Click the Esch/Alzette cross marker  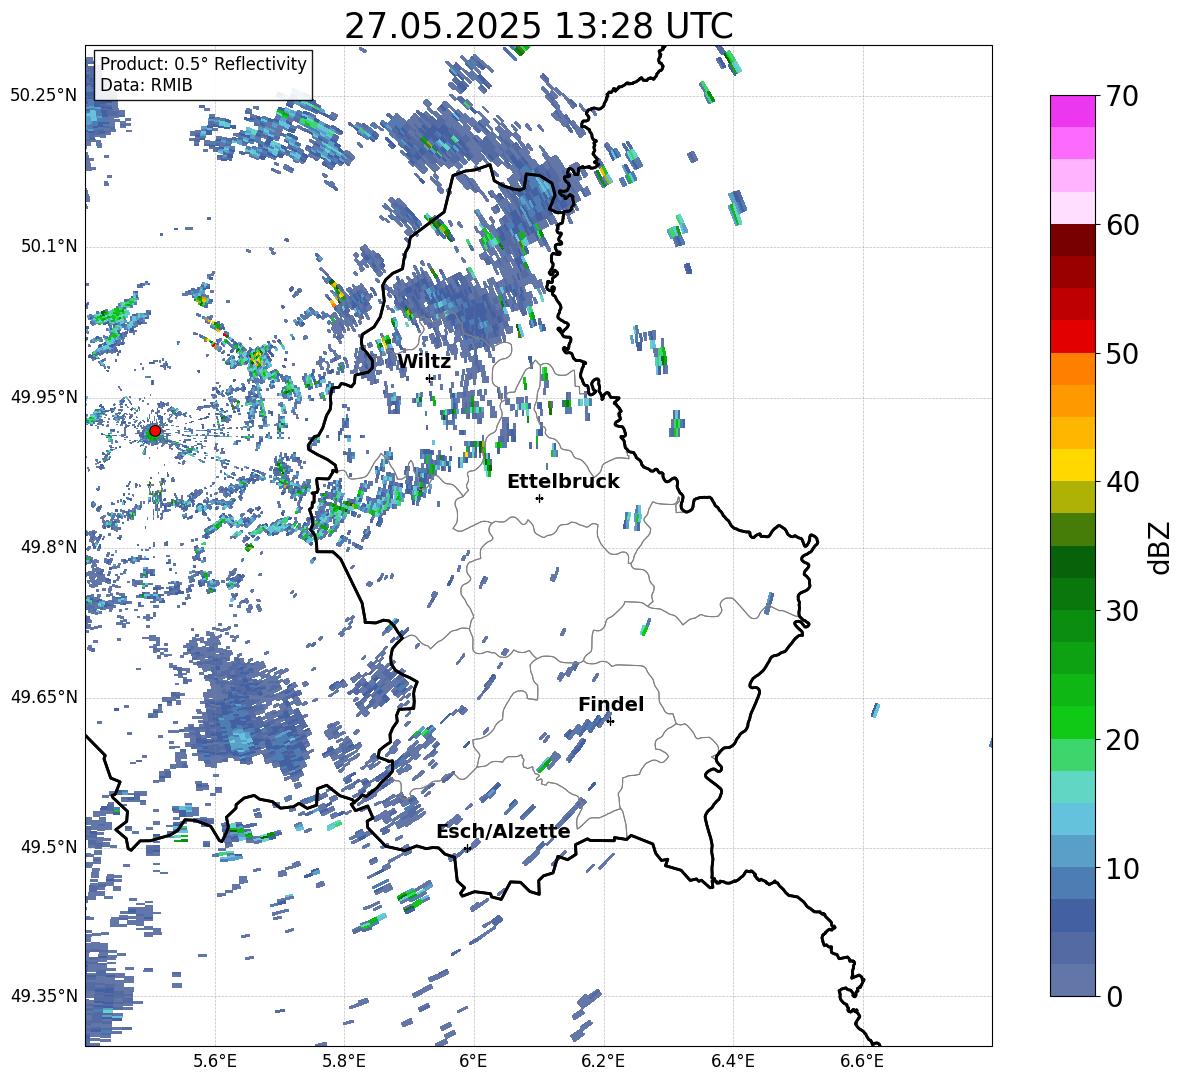tap(467, 848)
